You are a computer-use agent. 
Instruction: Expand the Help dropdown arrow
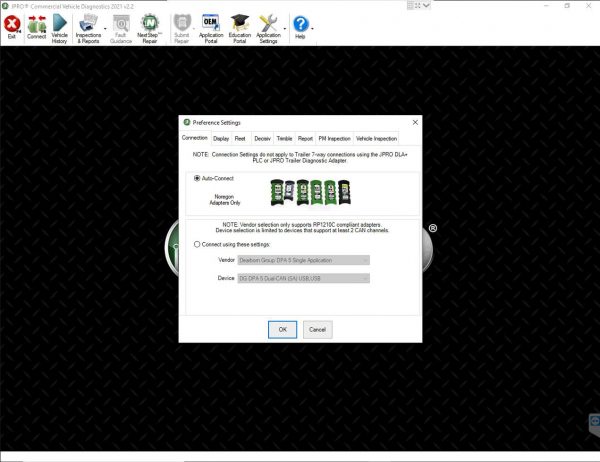313,29
